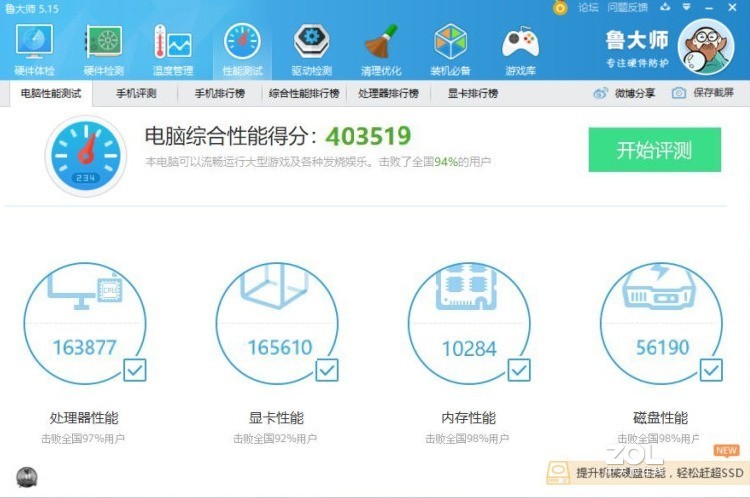Click the 处理器性能 label
Screen dimensions: 750x498
(84, 418)
